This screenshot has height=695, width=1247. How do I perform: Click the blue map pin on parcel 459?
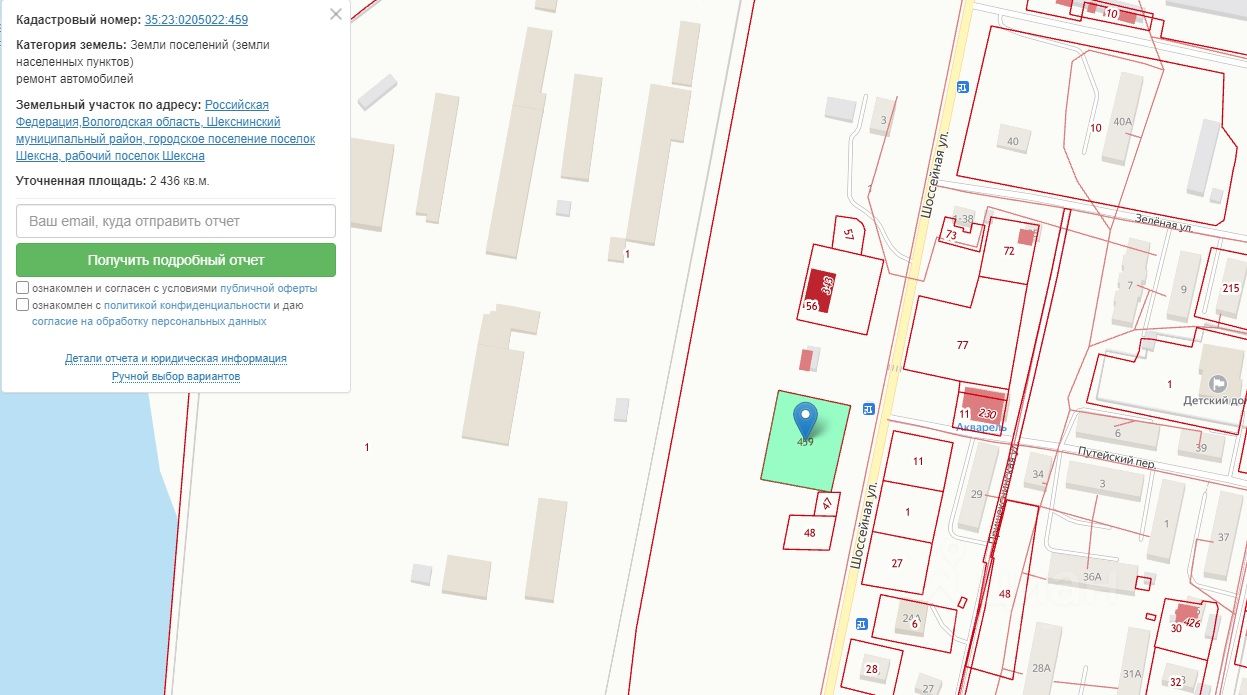[805, 420]
